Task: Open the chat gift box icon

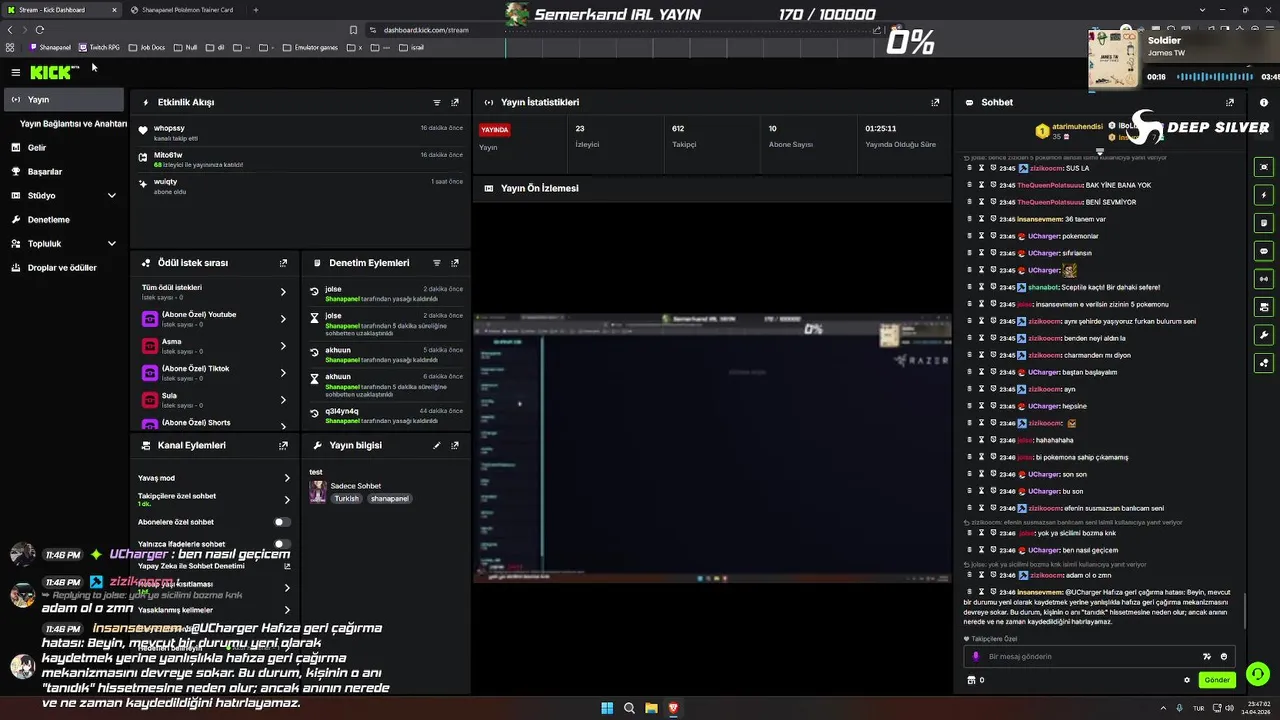Action: click(x=971, y=680)
